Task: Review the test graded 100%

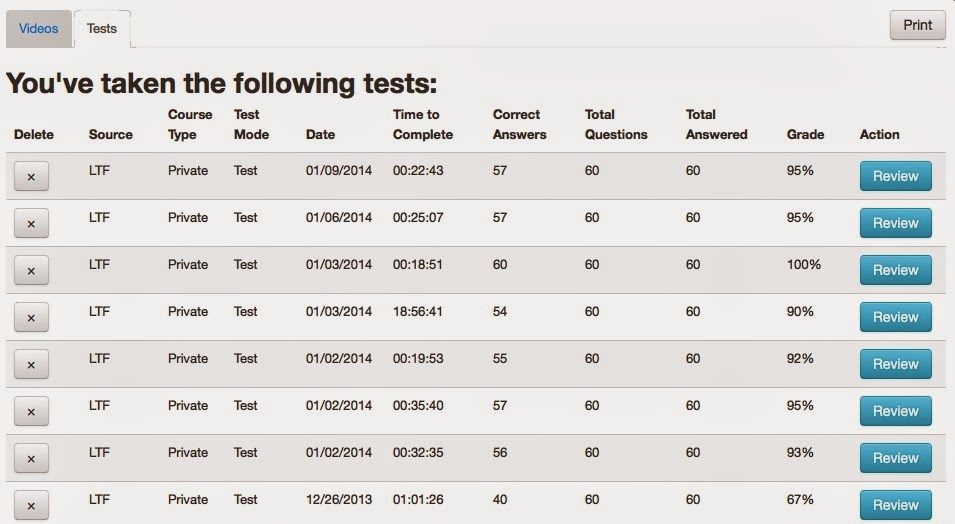Action: click(895, 270)
